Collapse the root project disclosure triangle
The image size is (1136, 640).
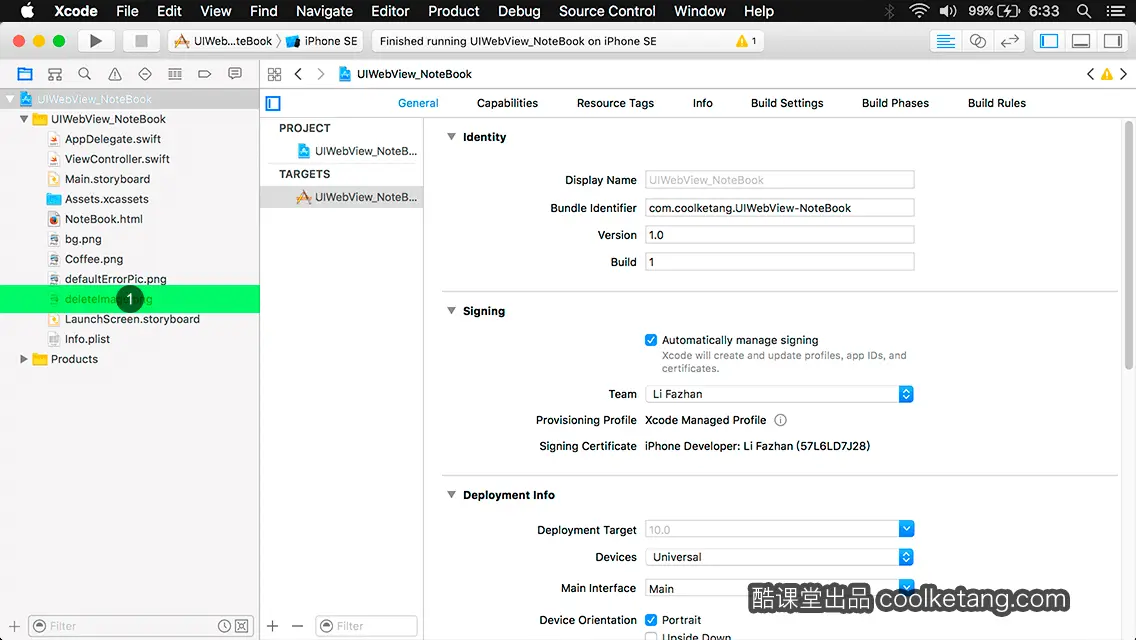(x=10, y=99)
